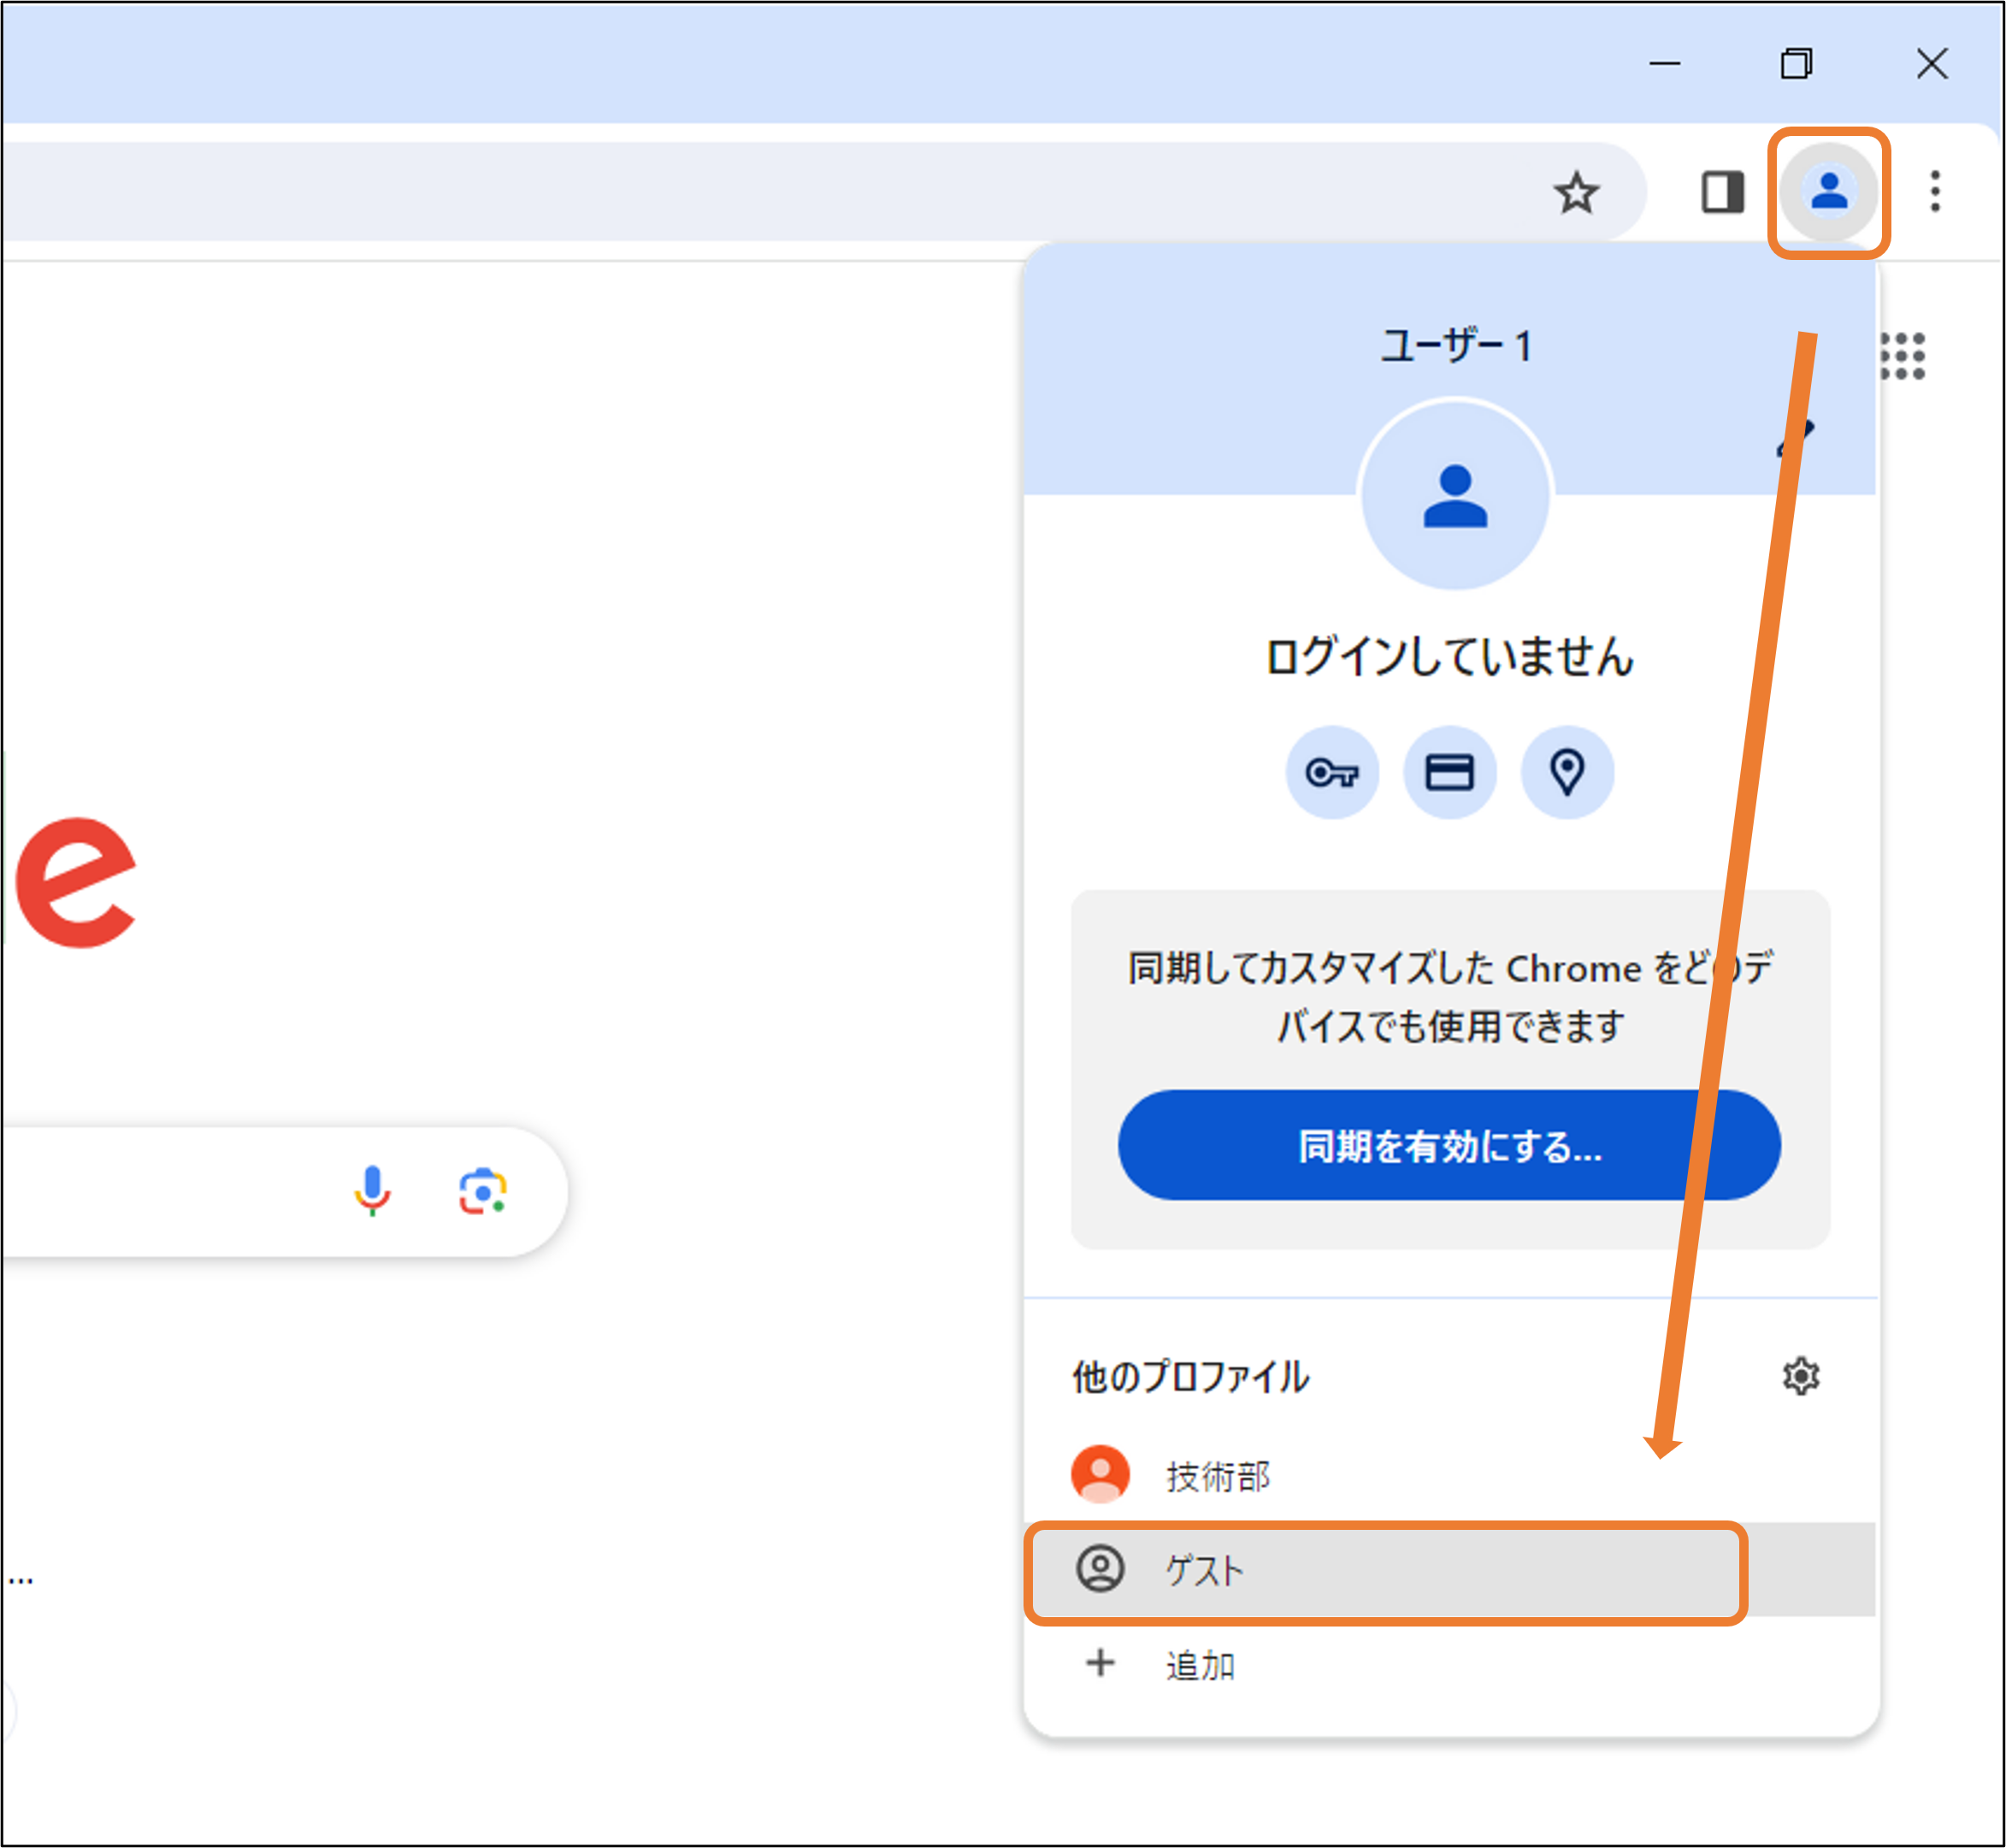
Task: Edit profile with the pencil icon
Action: (1796, 437)
